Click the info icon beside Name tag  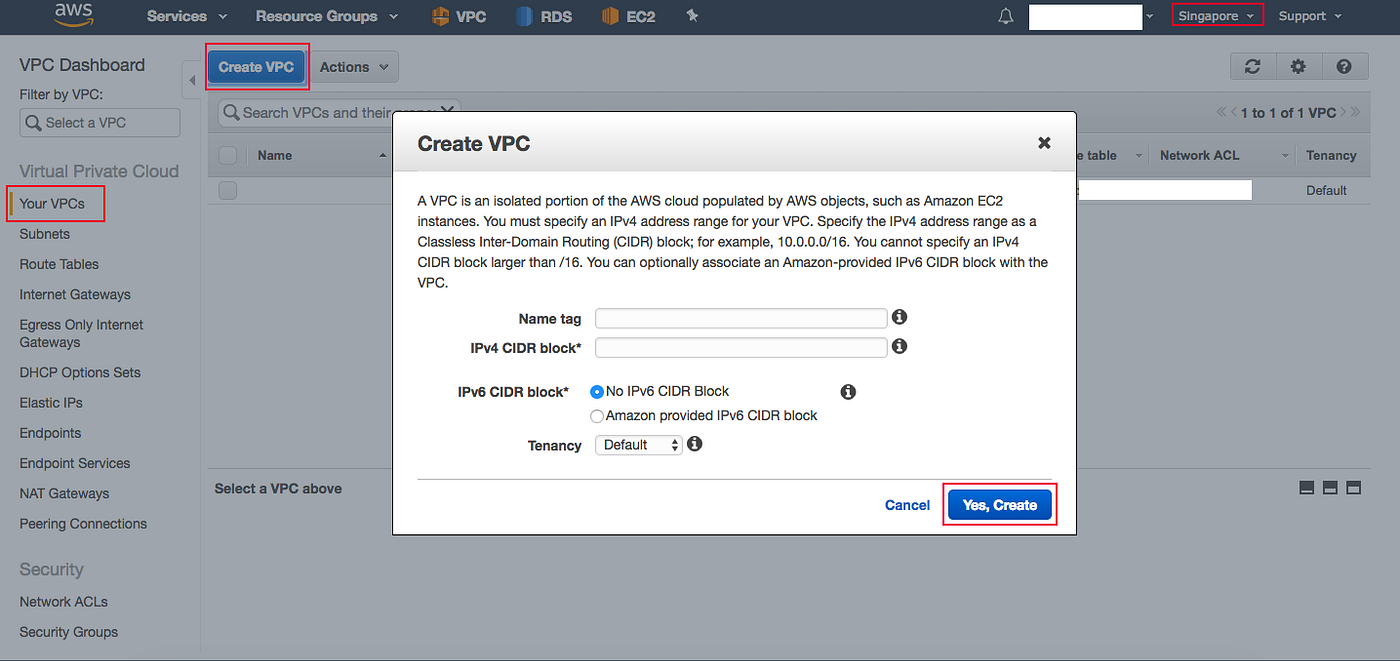tap(898, 317)
